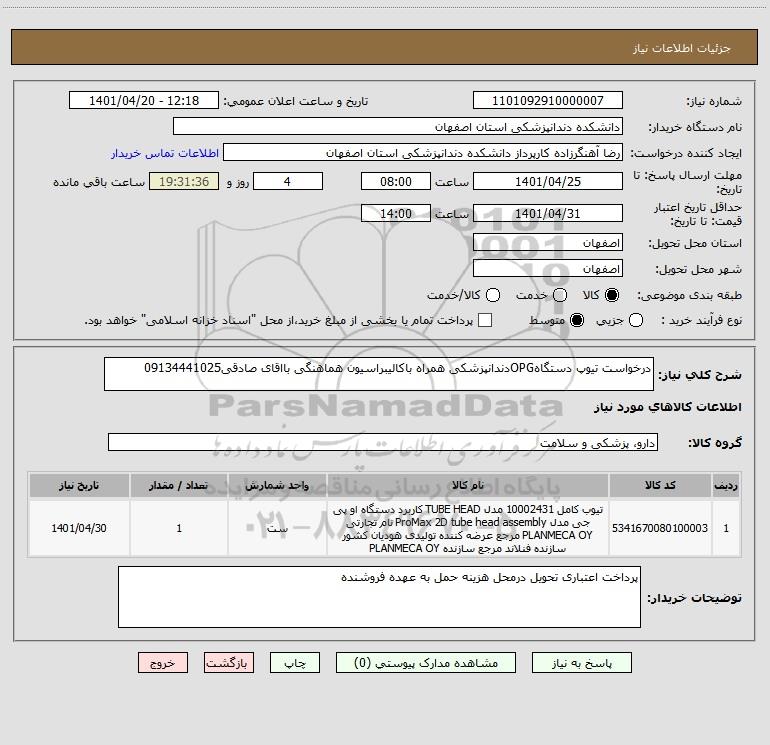The width and height of the screenshot is (770, 745).
Task: Click the delivery city field اصفهان
Action: click(x=548, y=268)
